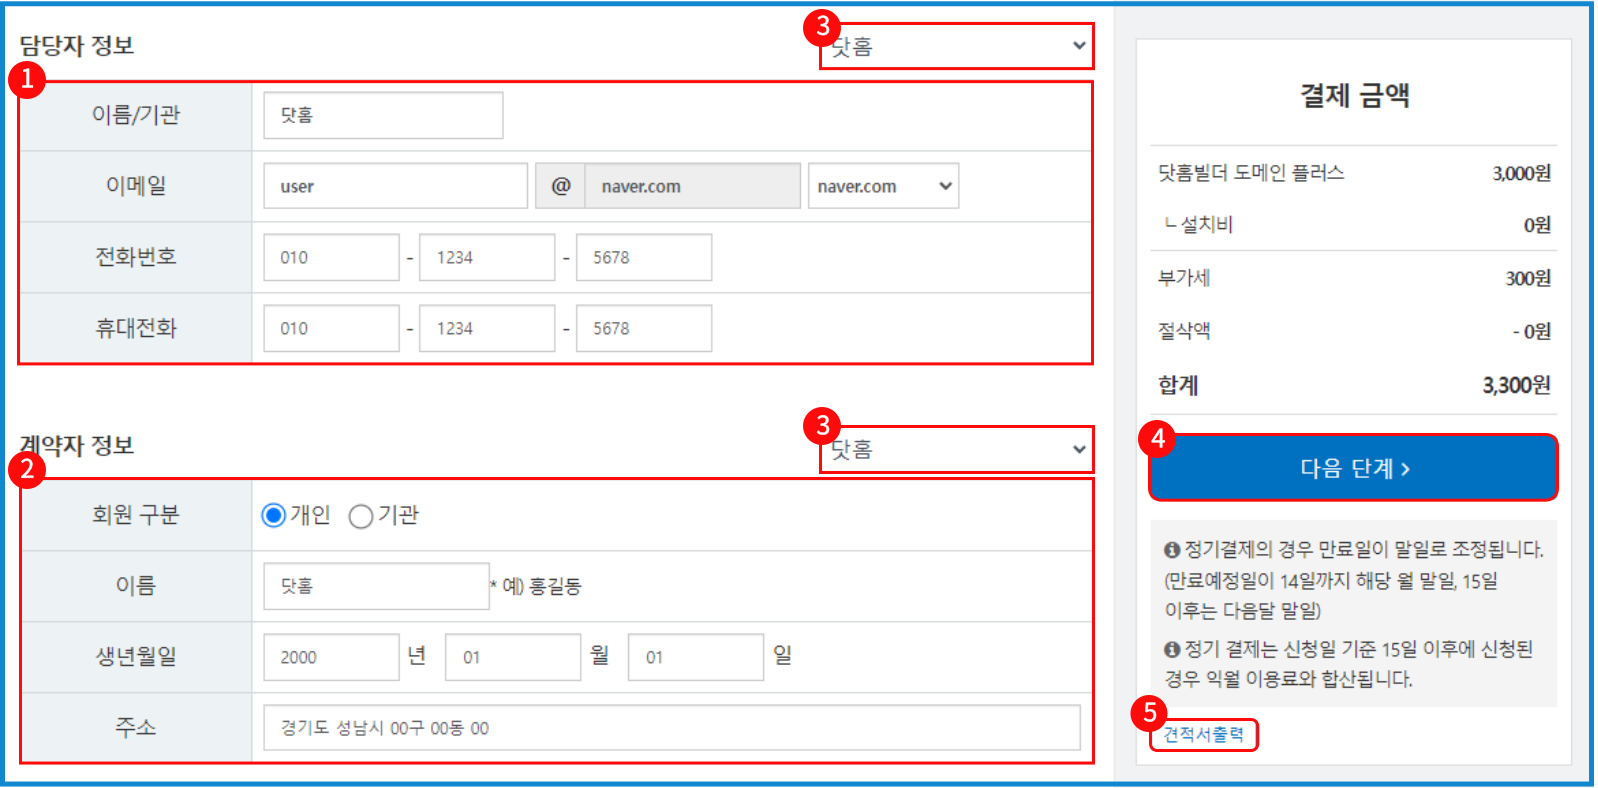Click the email domain text field
Screen dimensions: 1598x788
point(692,186)
